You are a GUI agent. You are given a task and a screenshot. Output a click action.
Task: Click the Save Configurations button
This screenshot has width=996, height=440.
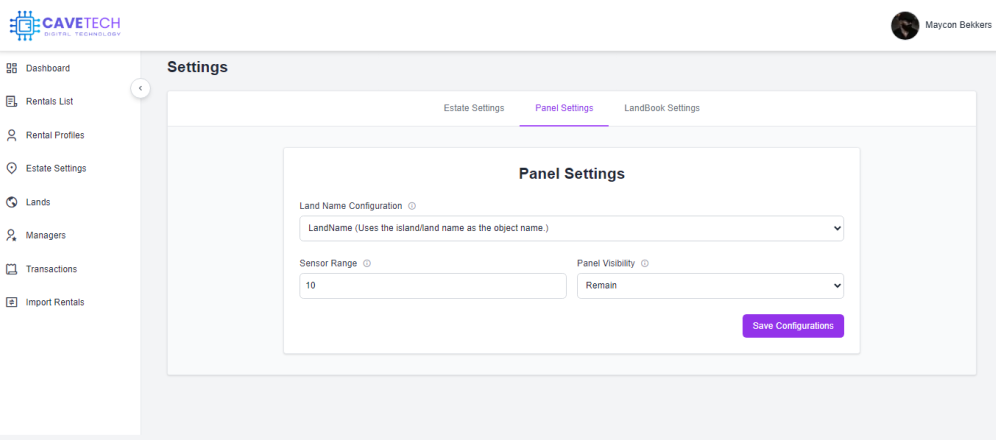793,326
